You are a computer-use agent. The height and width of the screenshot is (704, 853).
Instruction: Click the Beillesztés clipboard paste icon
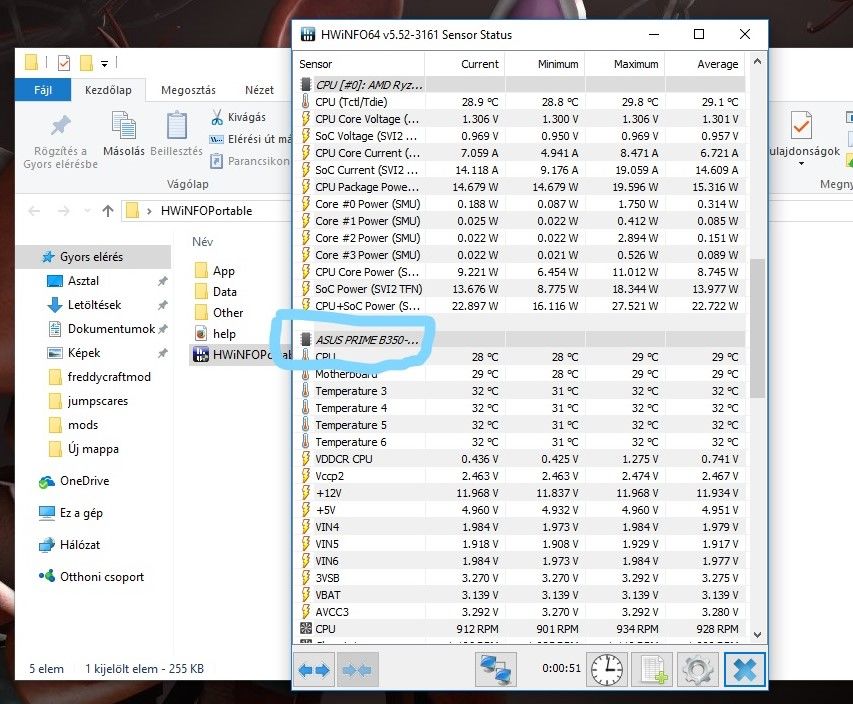[176, 125]
